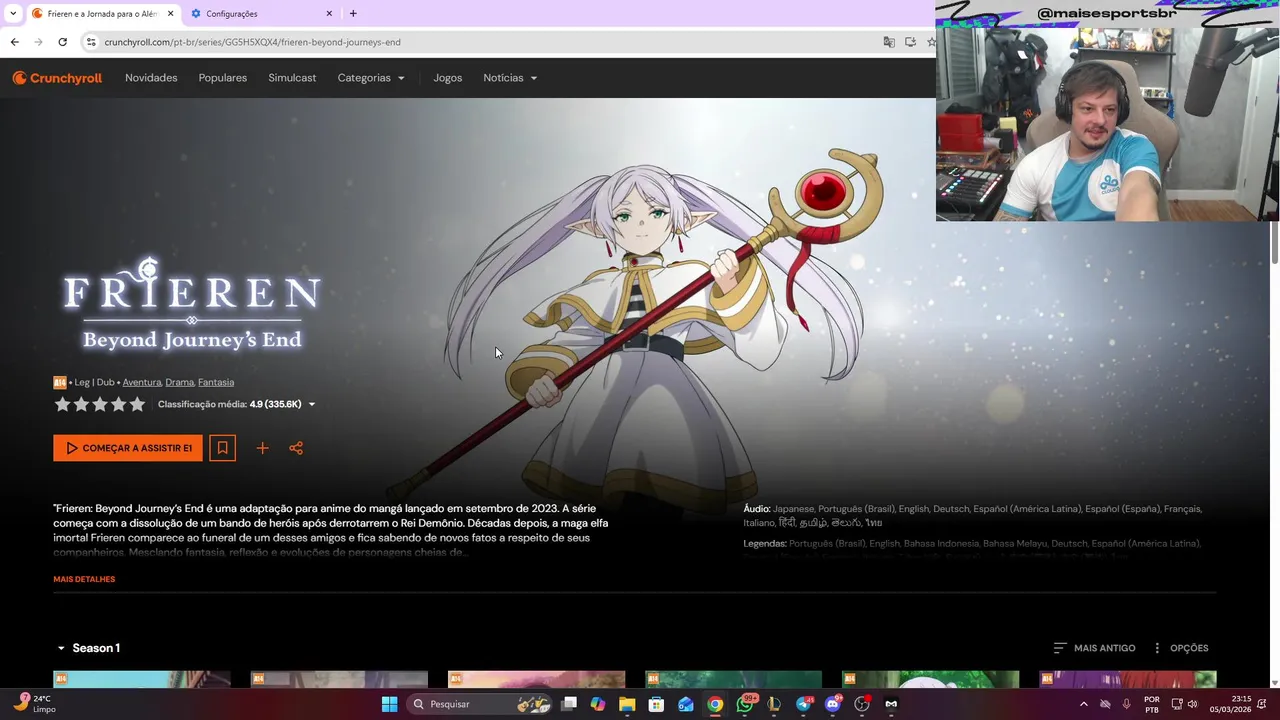Click the address bar URL
Viewport: 1280px width, 720px height.
tap(252, 42)
